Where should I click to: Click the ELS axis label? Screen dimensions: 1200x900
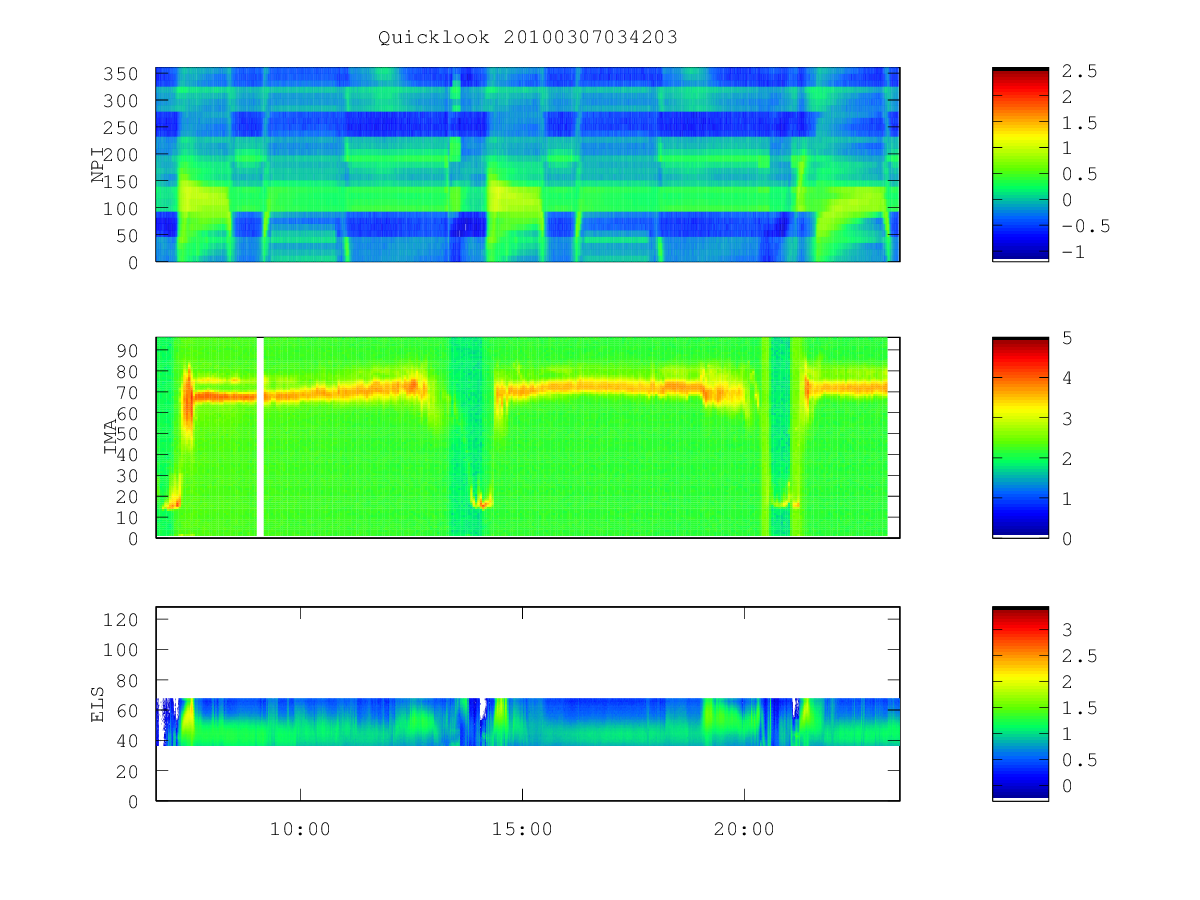(x=98, y=704)
